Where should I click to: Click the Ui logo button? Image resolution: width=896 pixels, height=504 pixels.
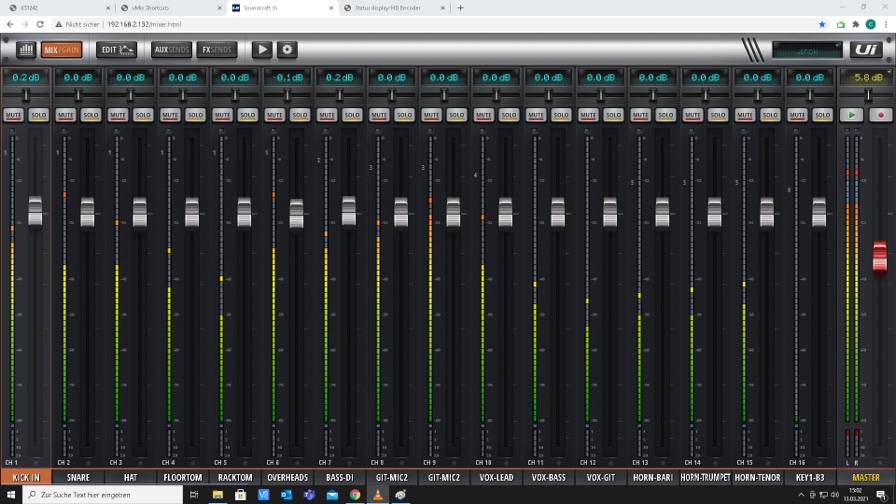coord(866,50)
